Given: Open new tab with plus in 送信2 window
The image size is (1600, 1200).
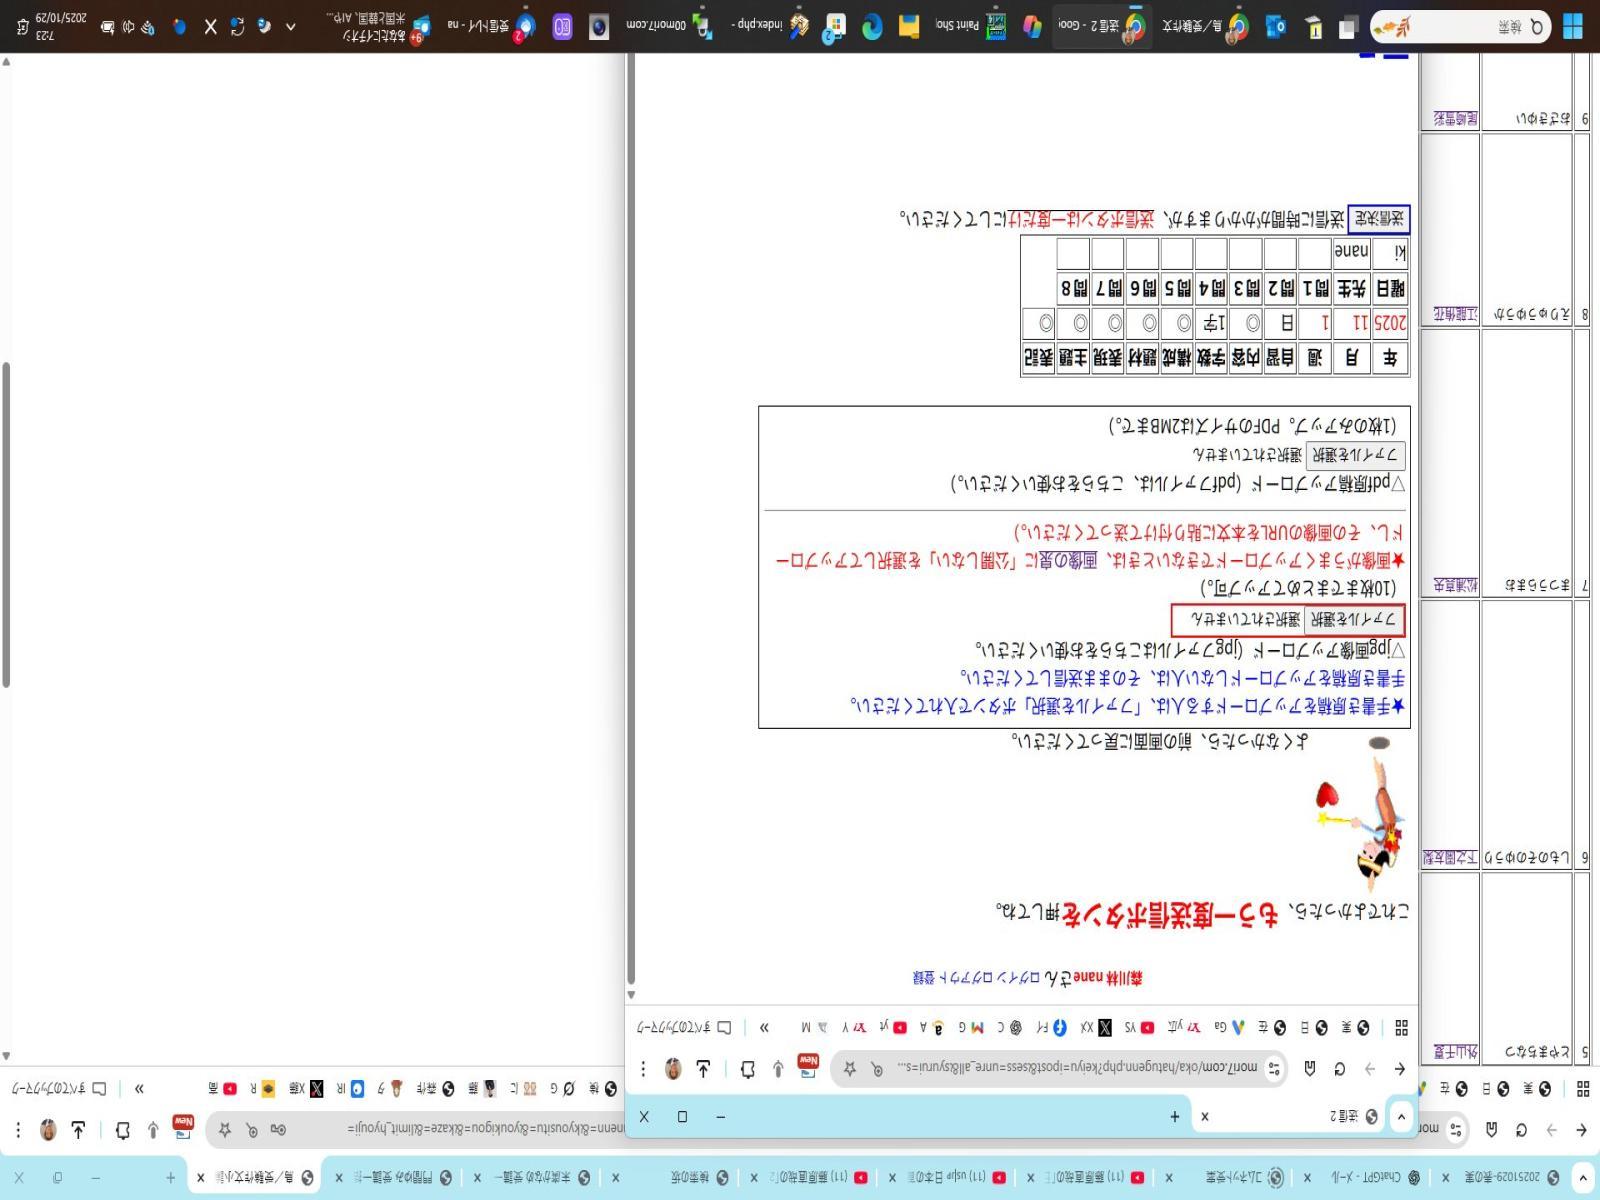Looking at the screenshot, I should coord(1174,1117).
